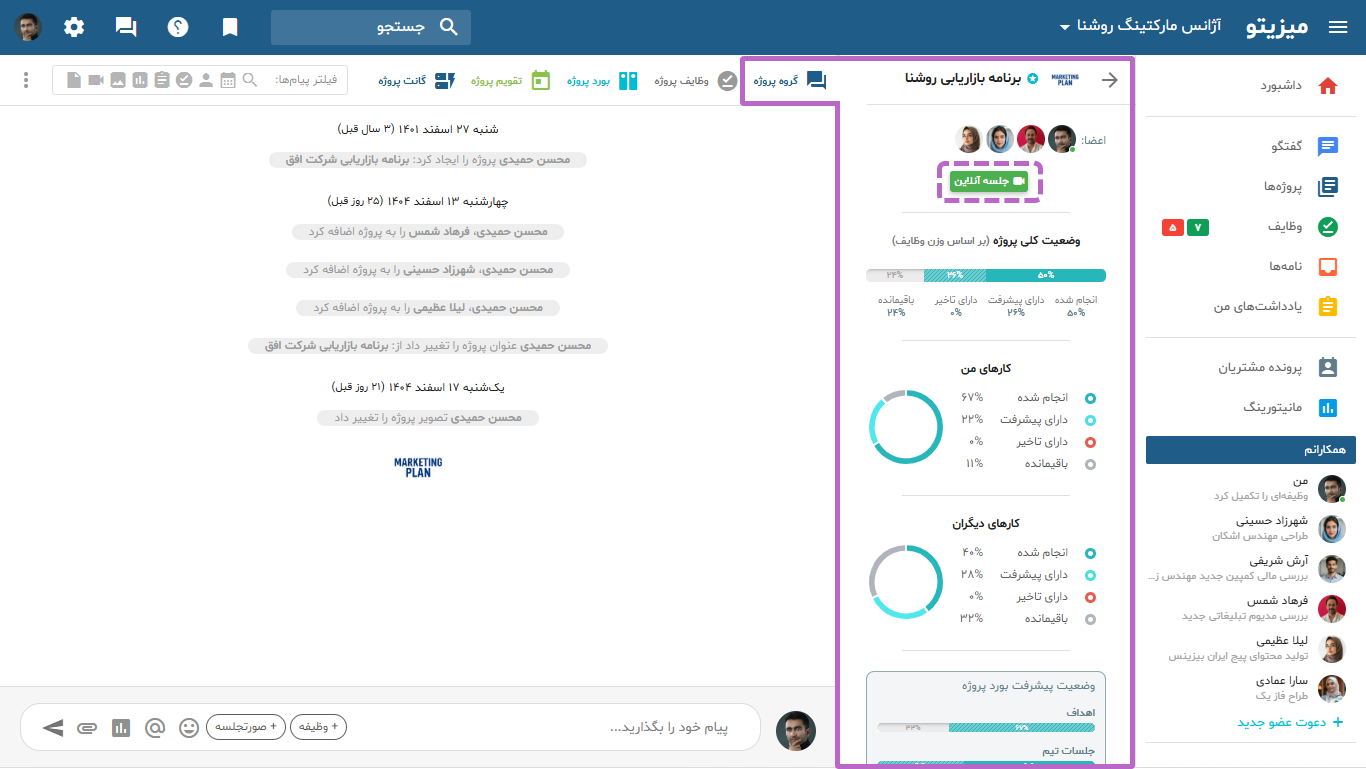Filter messages by calendar date icon

click(x=228, y=80)
